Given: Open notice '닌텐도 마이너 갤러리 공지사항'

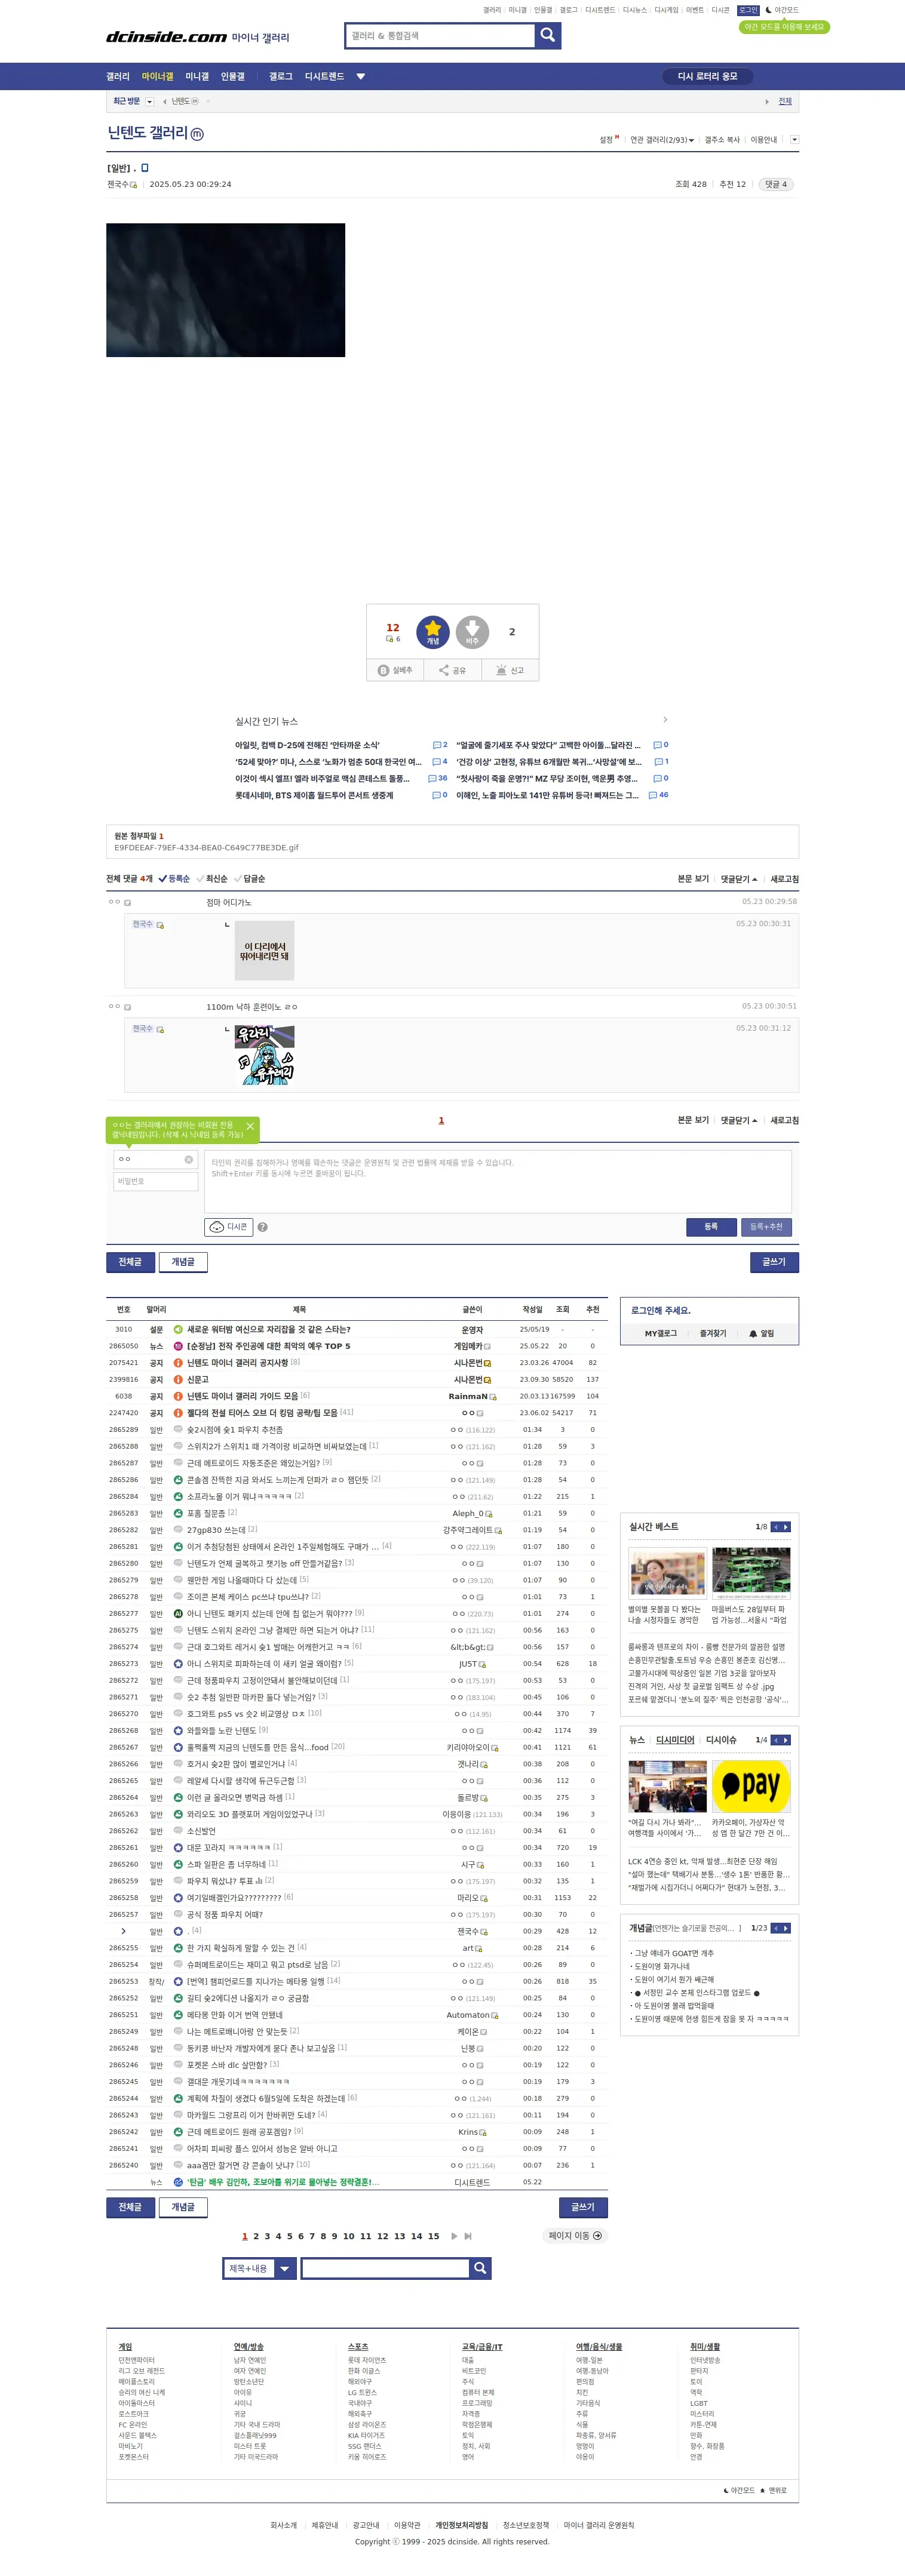Looking at the screenshot, I should (237, 1363).
